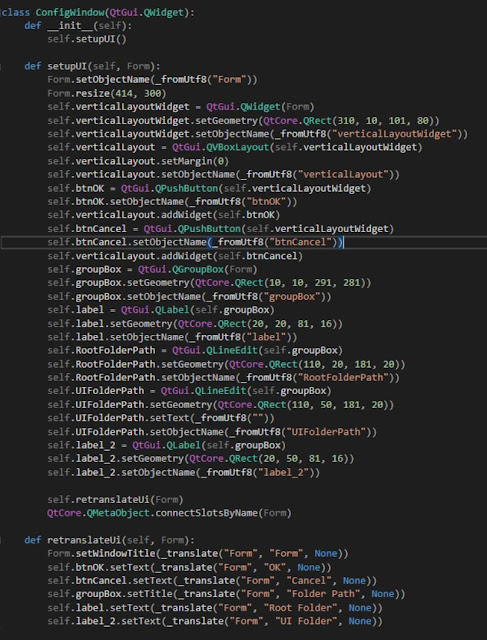Click Form.setObjectName "Form" line

pyautogui.click(x=152, y=80)
